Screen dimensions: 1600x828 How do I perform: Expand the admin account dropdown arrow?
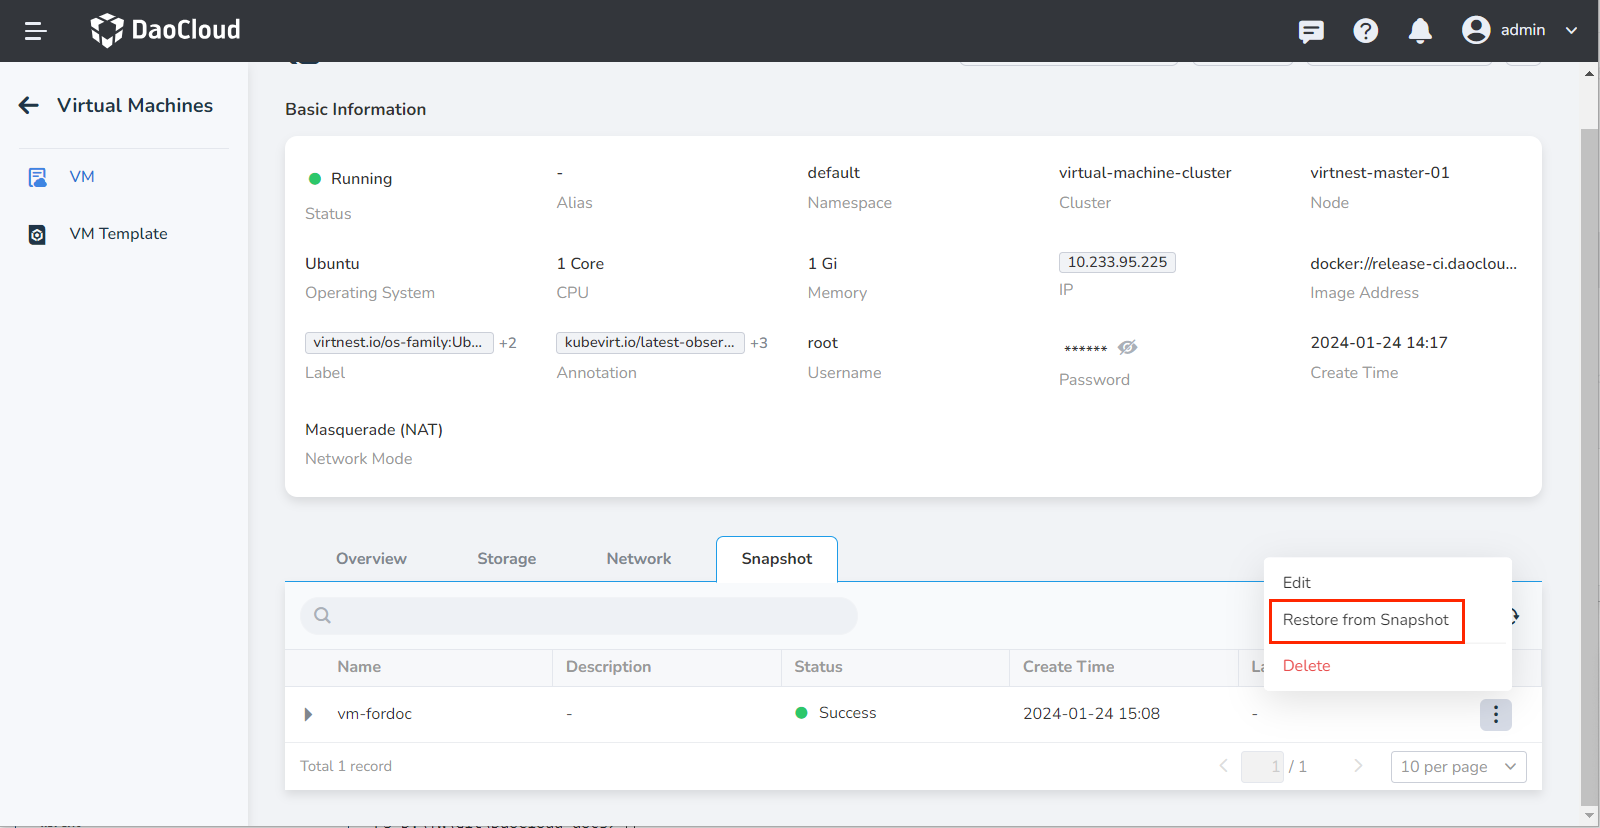(1571, 30)
